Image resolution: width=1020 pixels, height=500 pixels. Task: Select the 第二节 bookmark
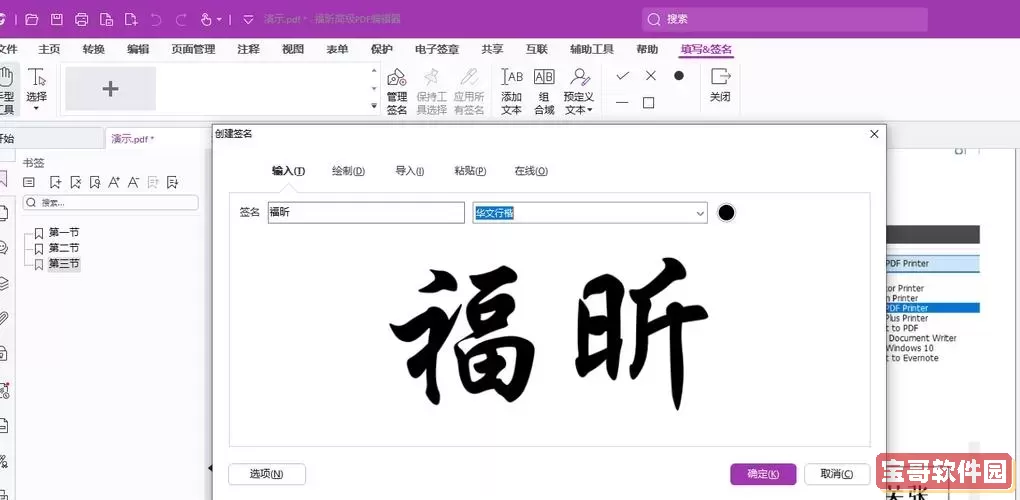click(64, 248)
